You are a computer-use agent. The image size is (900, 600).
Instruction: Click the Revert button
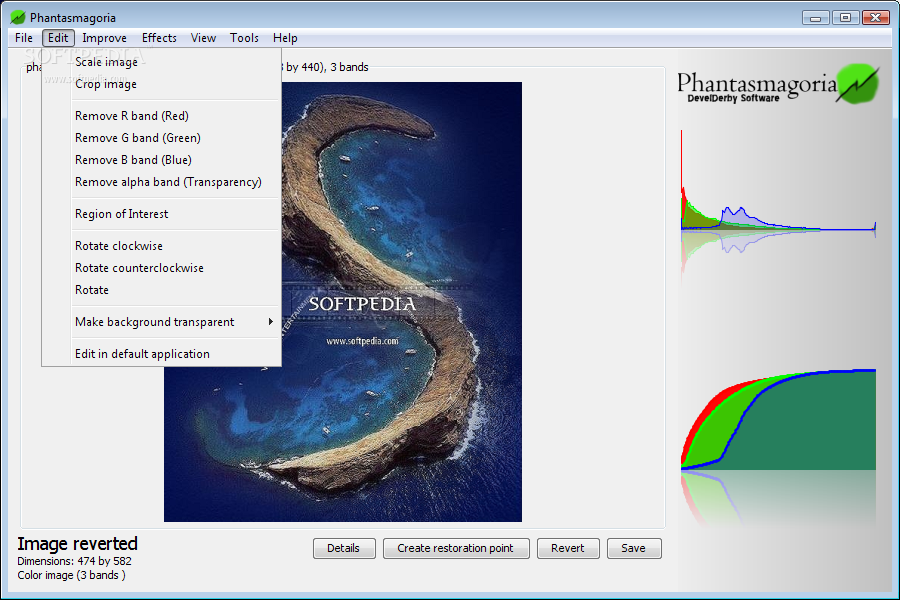coord(568,548)
